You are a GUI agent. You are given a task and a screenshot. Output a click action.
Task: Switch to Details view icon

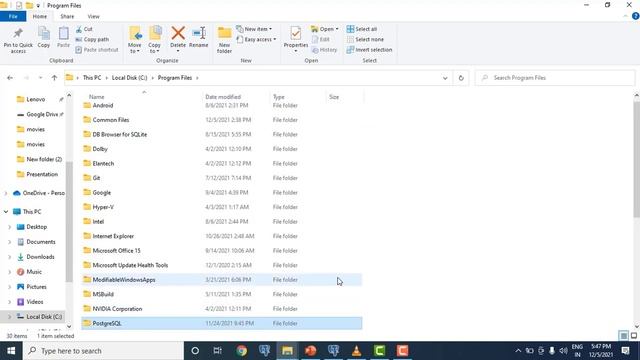point(624,336)
